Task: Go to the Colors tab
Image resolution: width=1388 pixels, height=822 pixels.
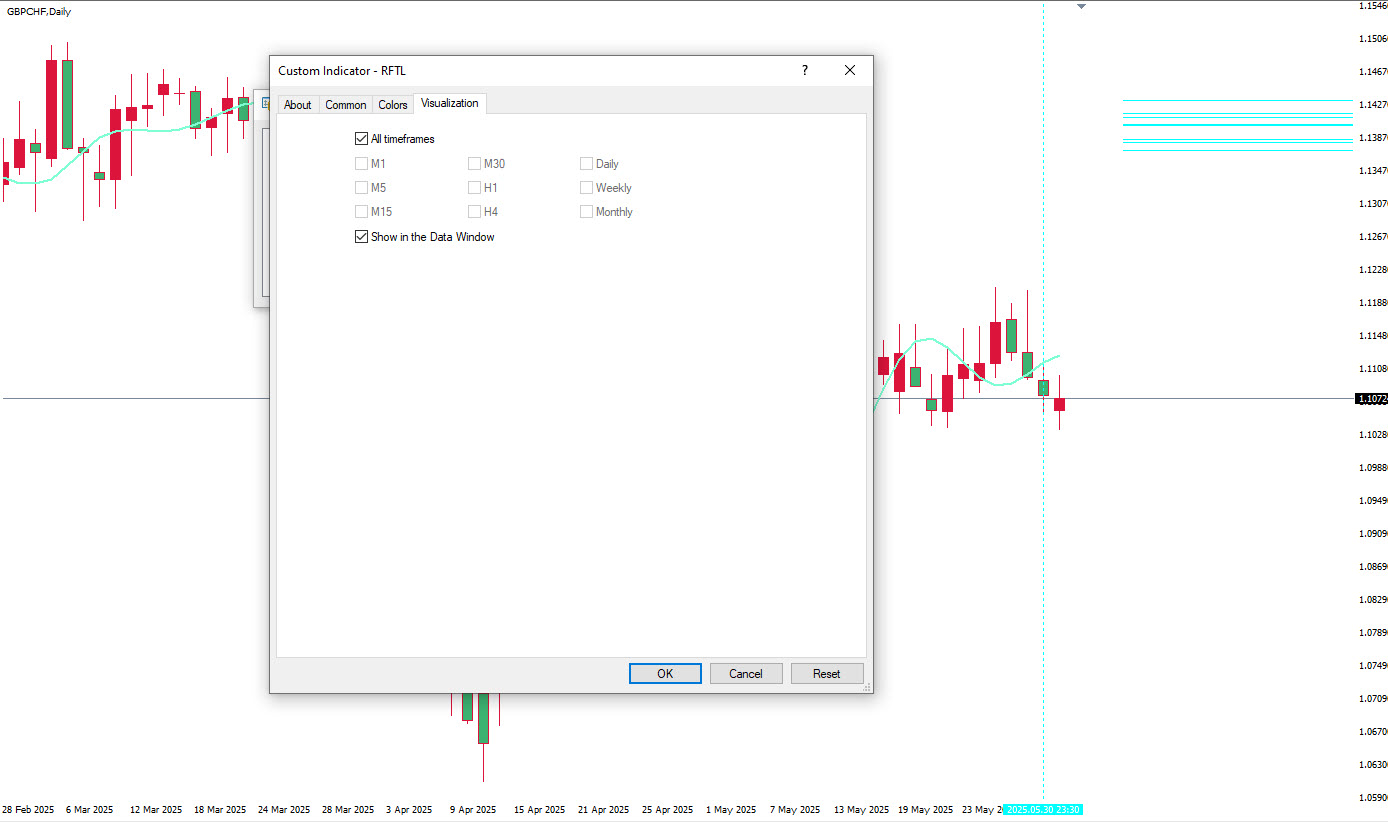Action: pyautogui.click(x=393, y=105)
